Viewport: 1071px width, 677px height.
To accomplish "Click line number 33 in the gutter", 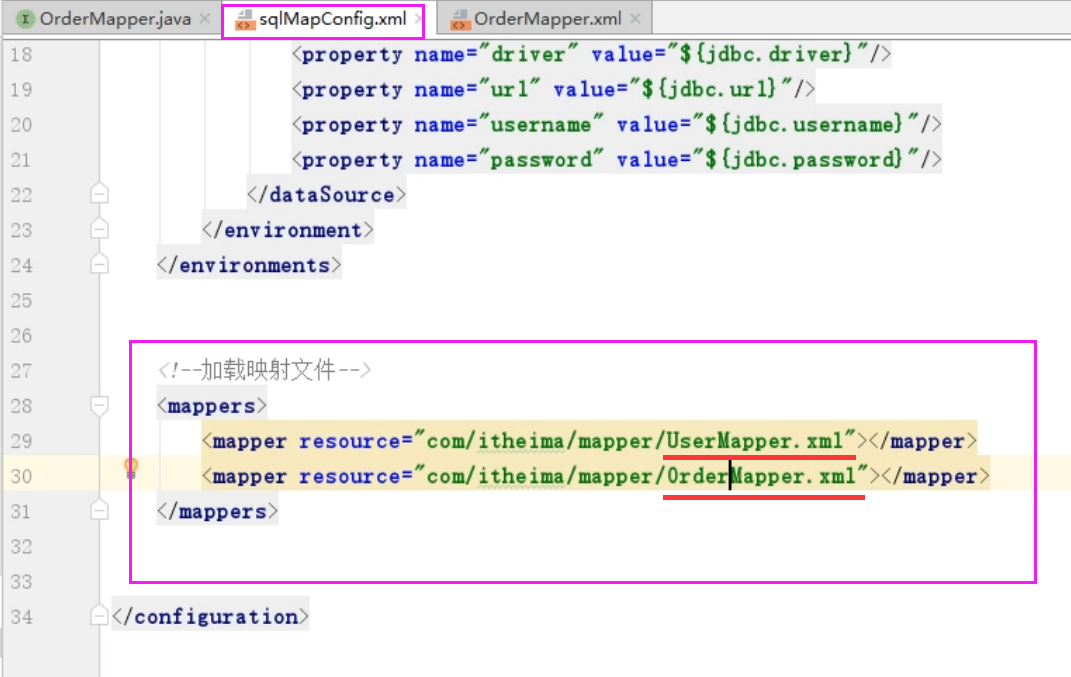I will point(21,582).
